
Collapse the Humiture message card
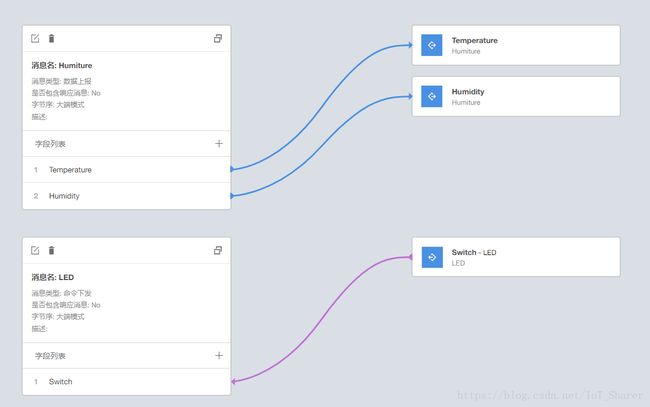click(218, 39)
